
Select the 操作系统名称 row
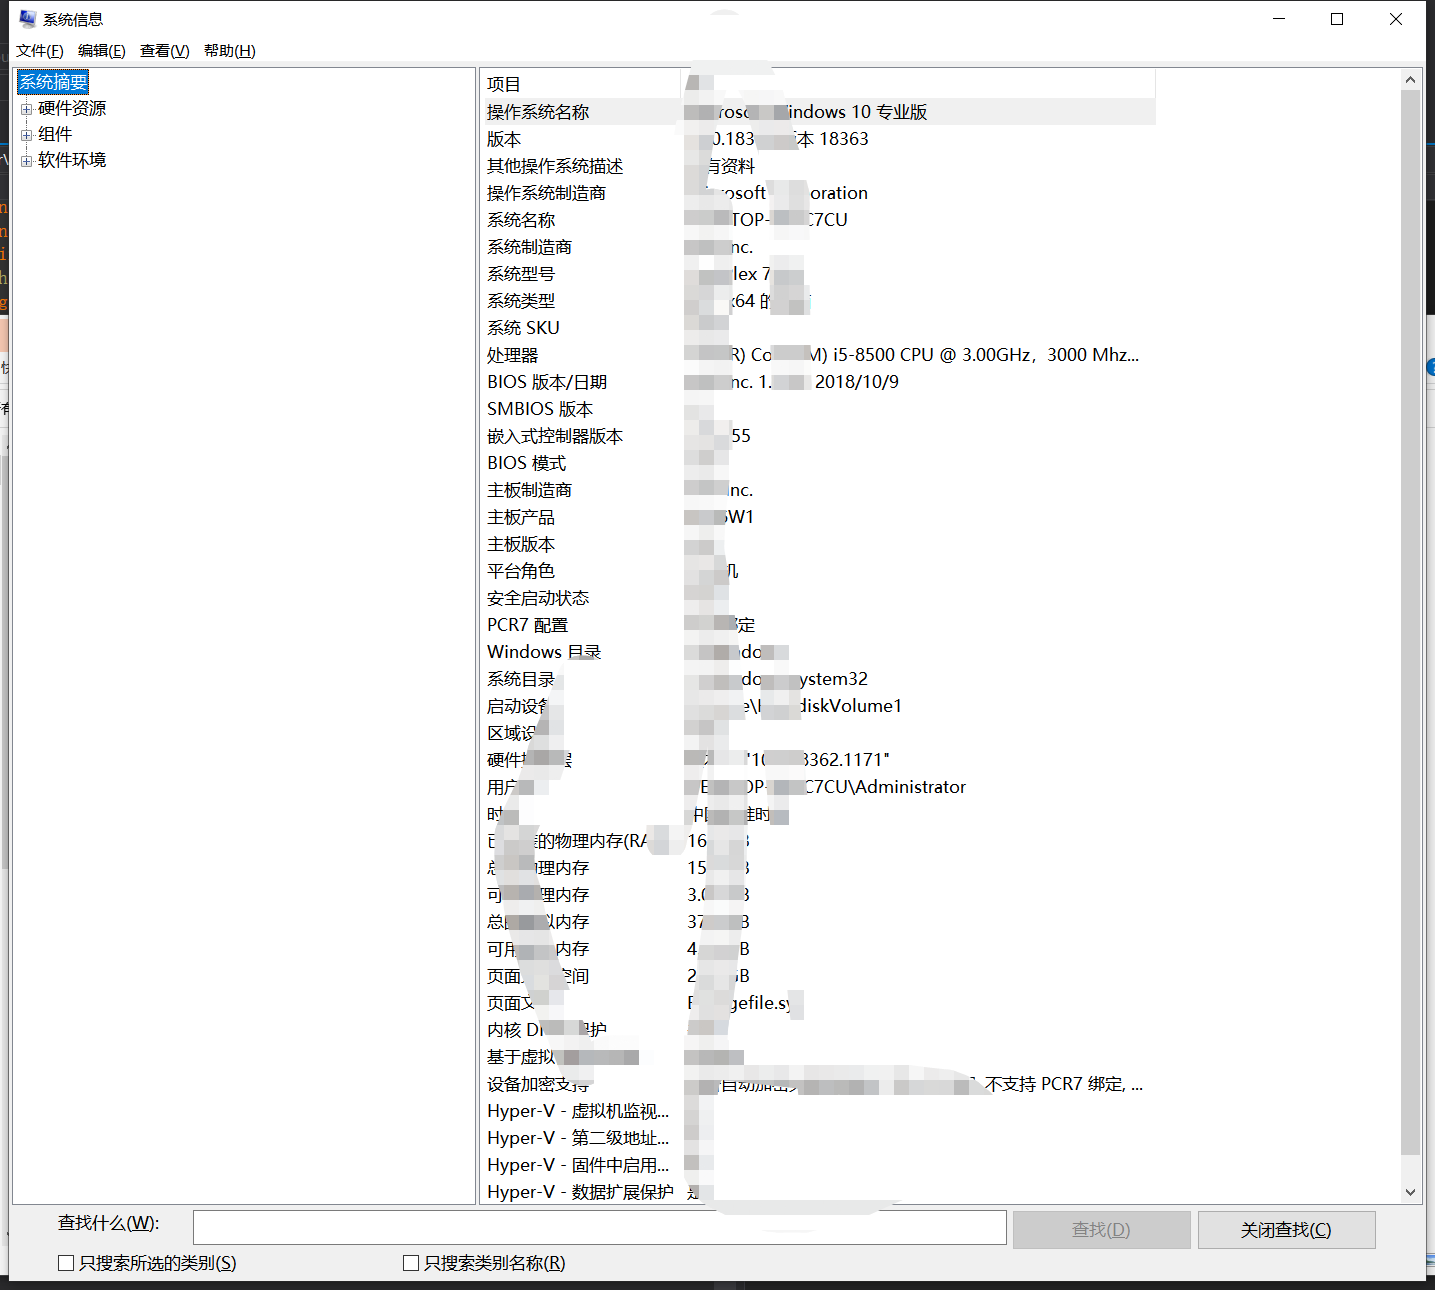tap(700, 111)
